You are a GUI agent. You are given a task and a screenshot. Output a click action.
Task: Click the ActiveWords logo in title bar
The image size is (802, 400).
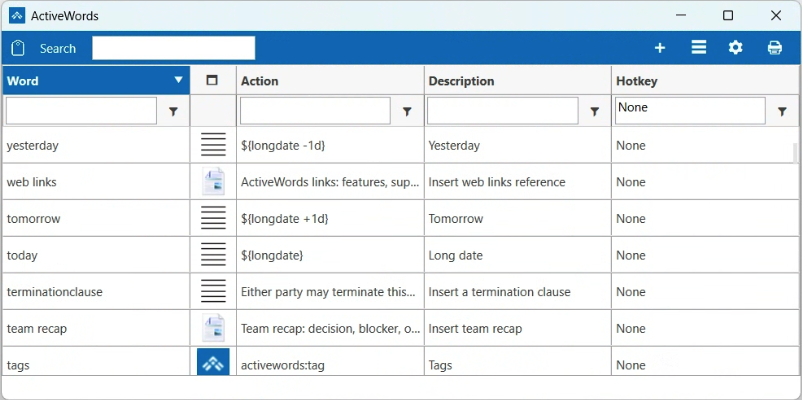point(17,15)
